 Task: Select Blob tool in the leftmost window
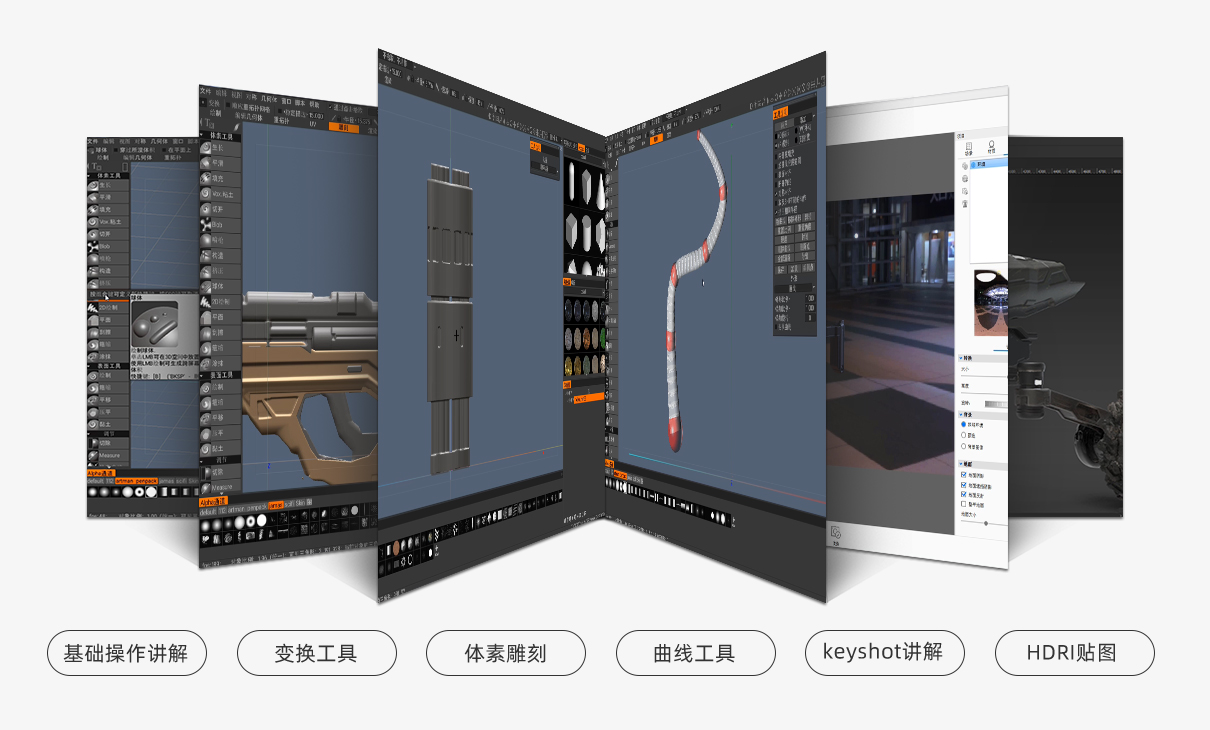click(x=107, y=246)
